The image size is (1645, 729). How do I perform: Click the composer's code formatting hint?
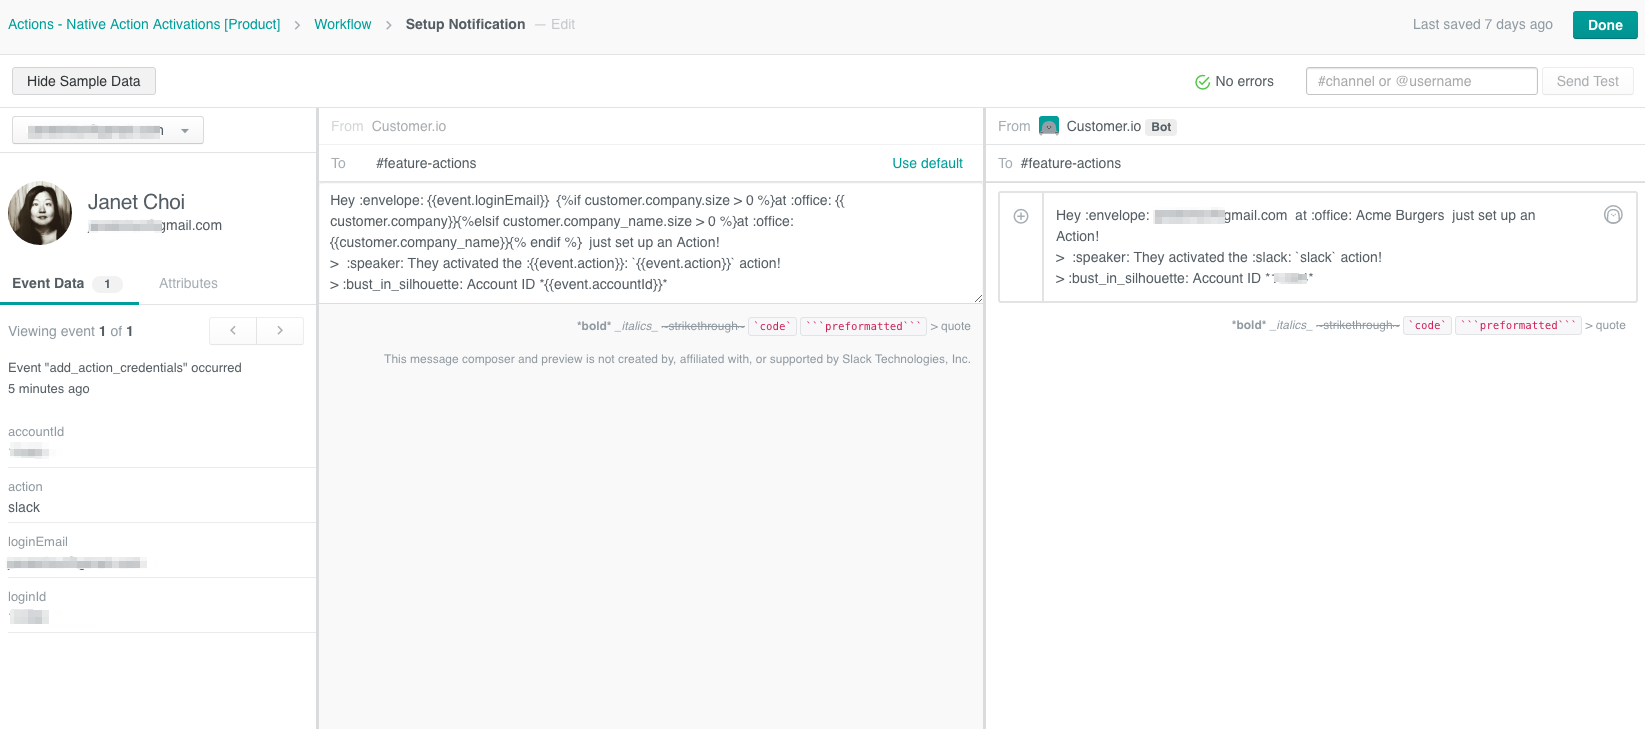point(773,326)
